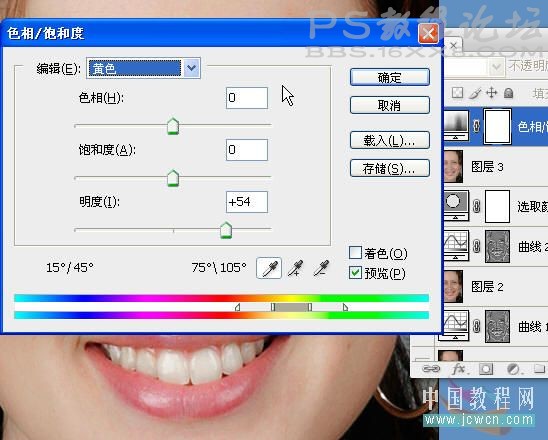Close the hue/saturation dialog
This screenshot has height=440, width=548.
[x=428, y=34]
